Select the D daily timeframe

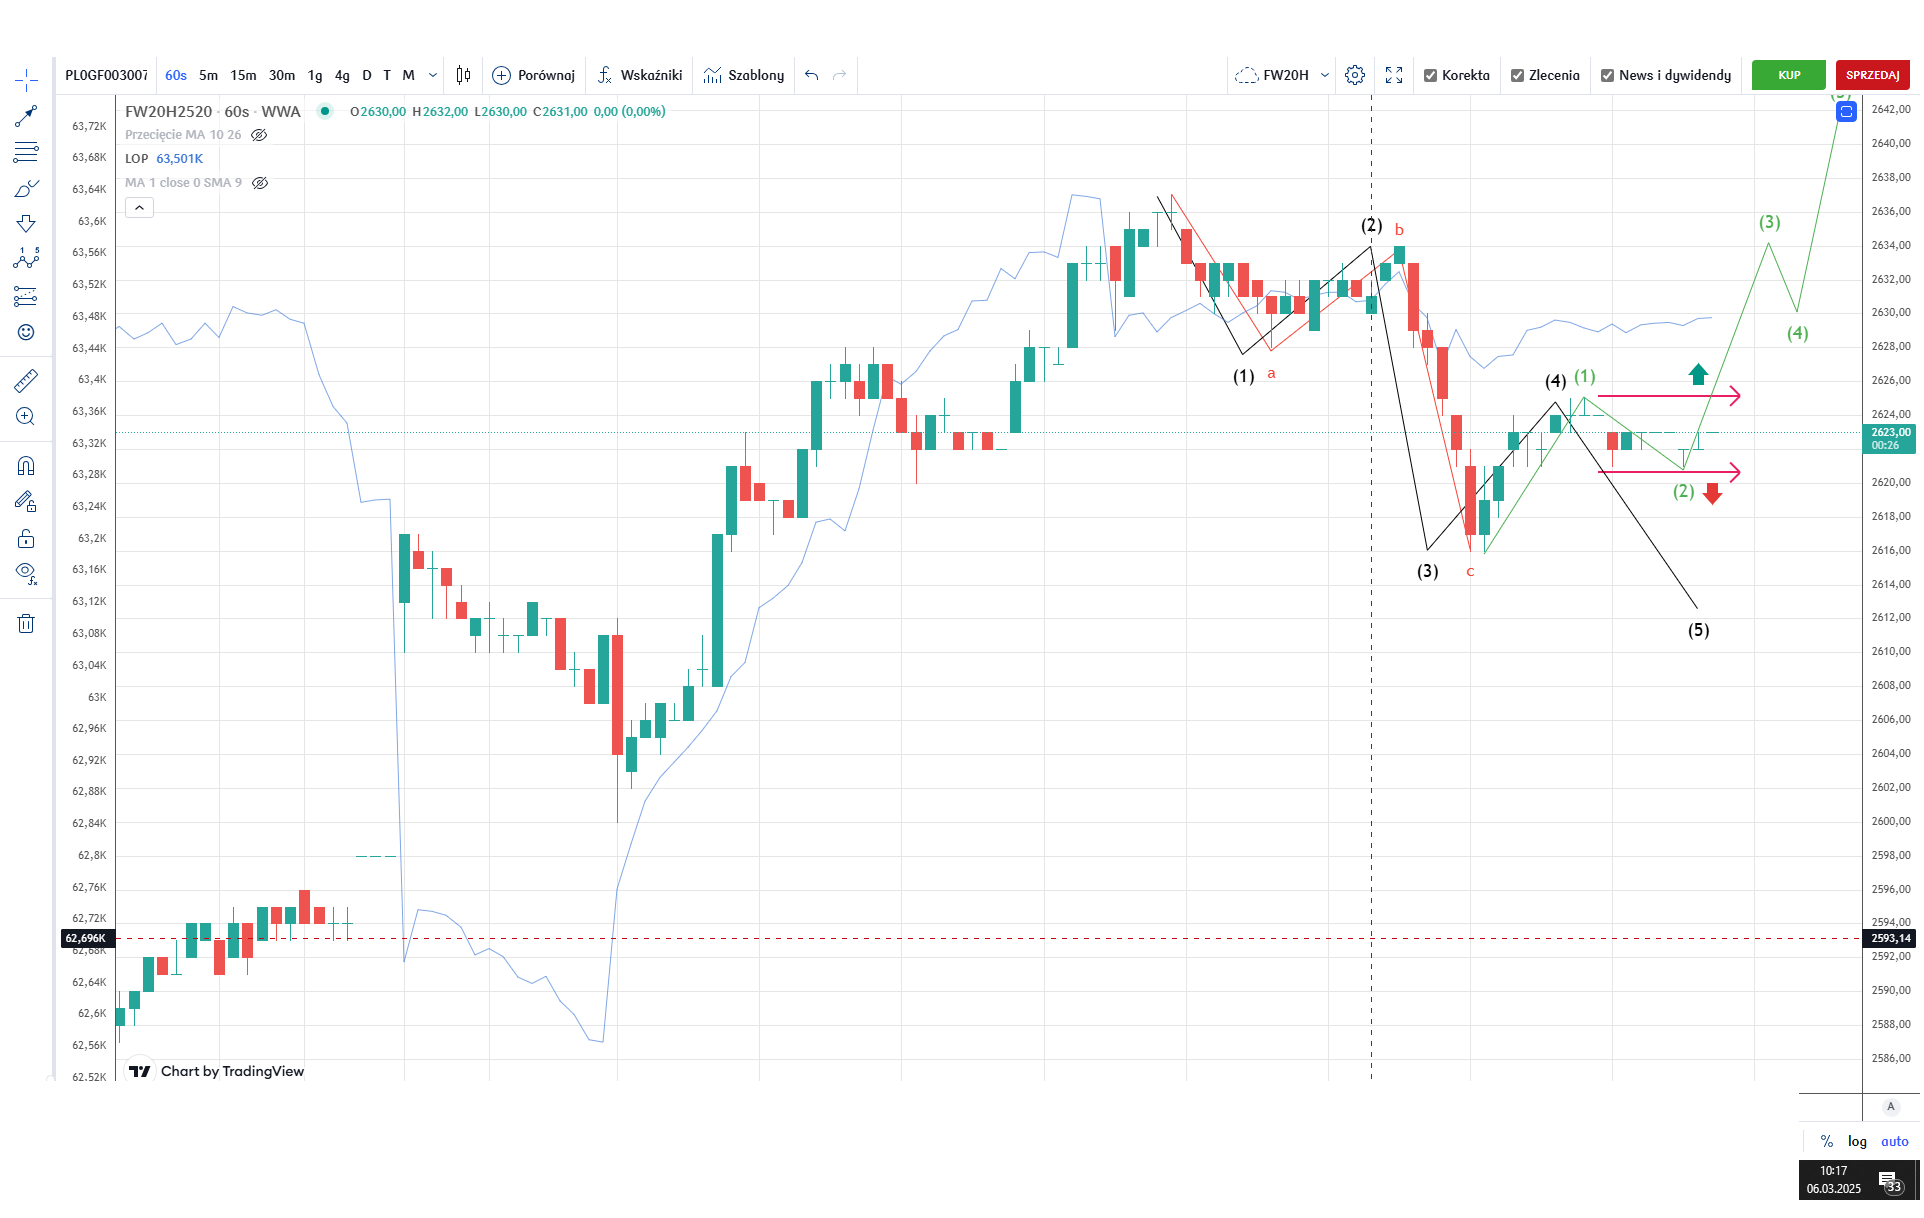point(367,75)
